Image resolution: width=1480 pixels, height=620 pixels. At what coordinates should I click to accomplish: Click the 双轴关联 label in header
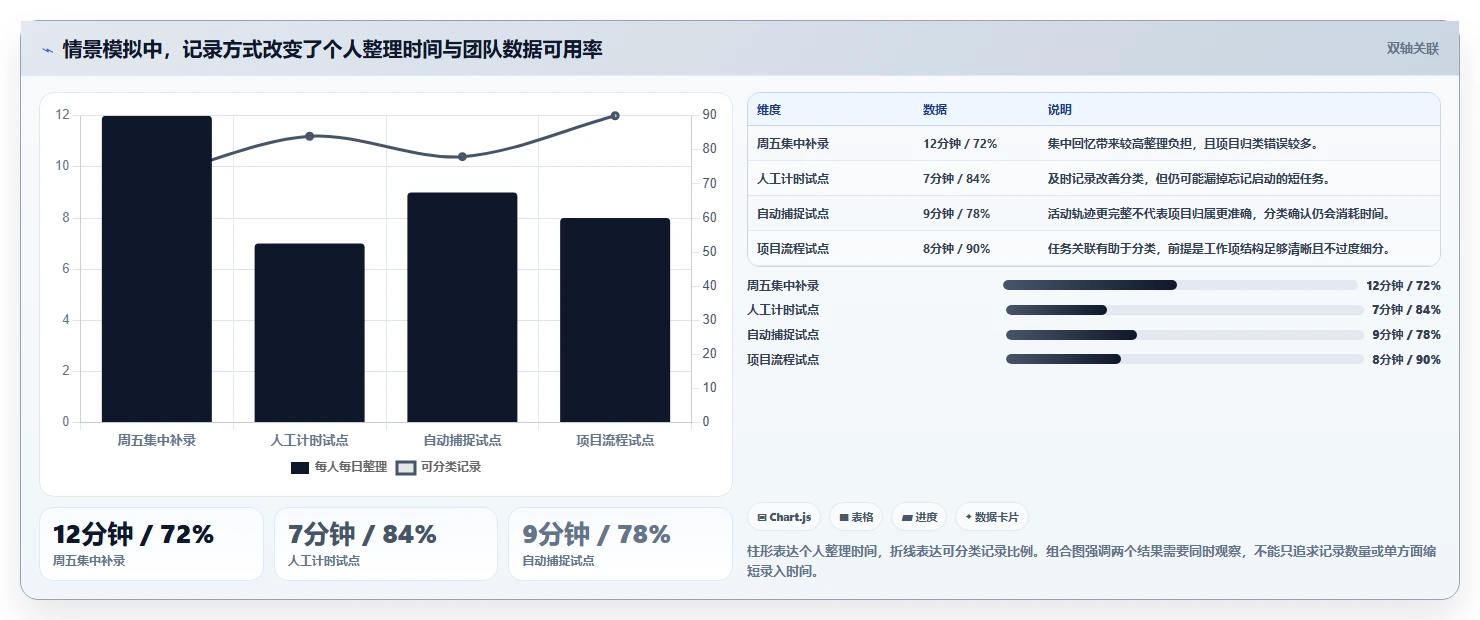[x=1412, y=49]
